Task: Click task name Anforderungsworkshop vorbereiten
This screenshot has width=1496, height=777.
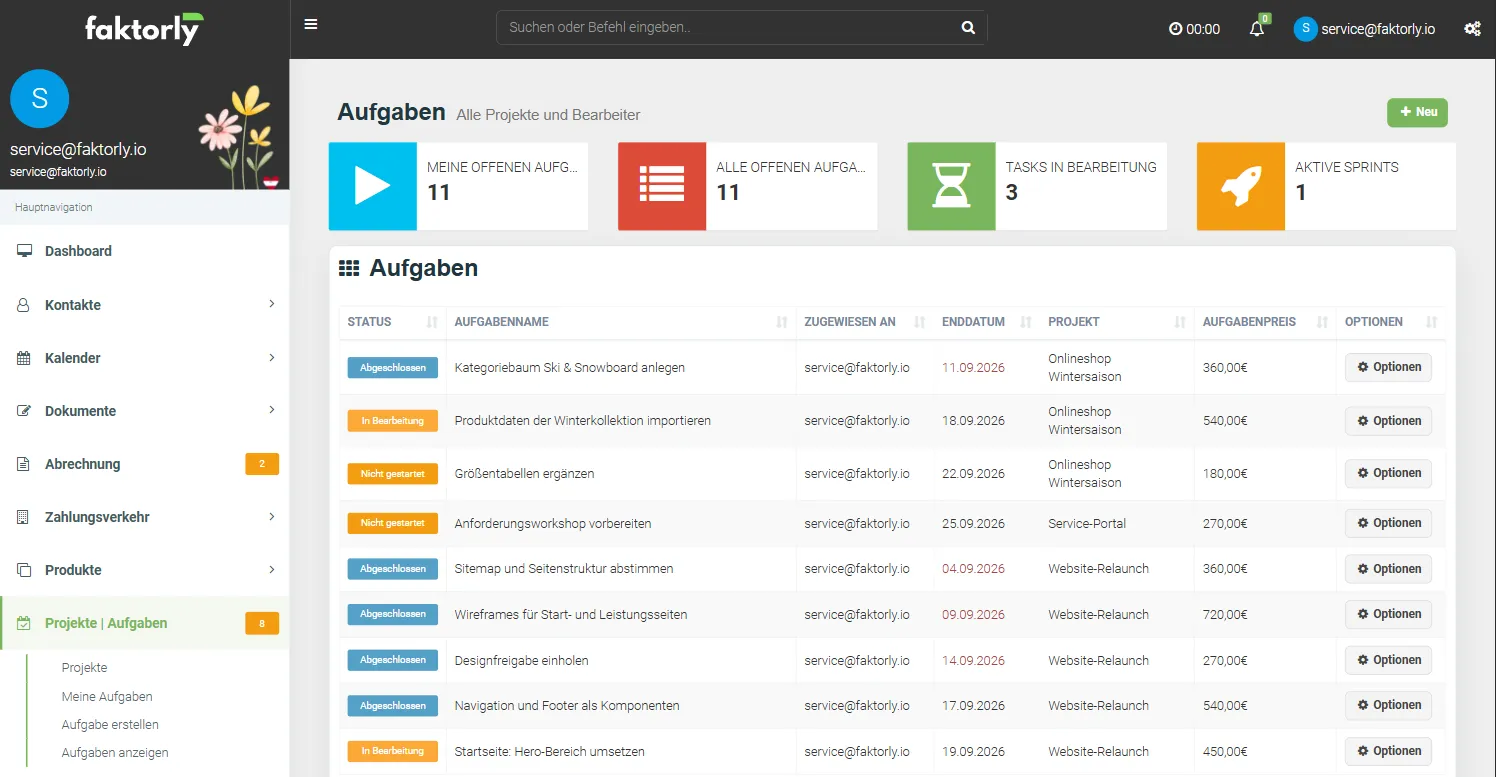Action: (x=553, y=524)
